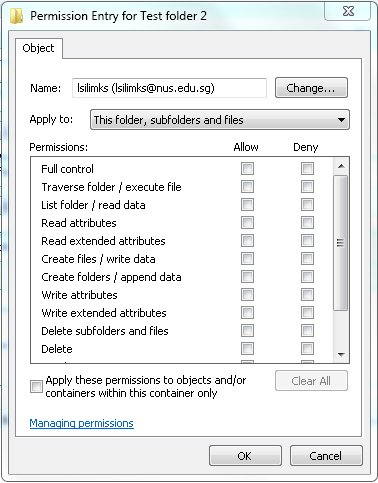Deny Delete permission
The image size is (378, 483).
pyautogui.click(x=307, y=349)
